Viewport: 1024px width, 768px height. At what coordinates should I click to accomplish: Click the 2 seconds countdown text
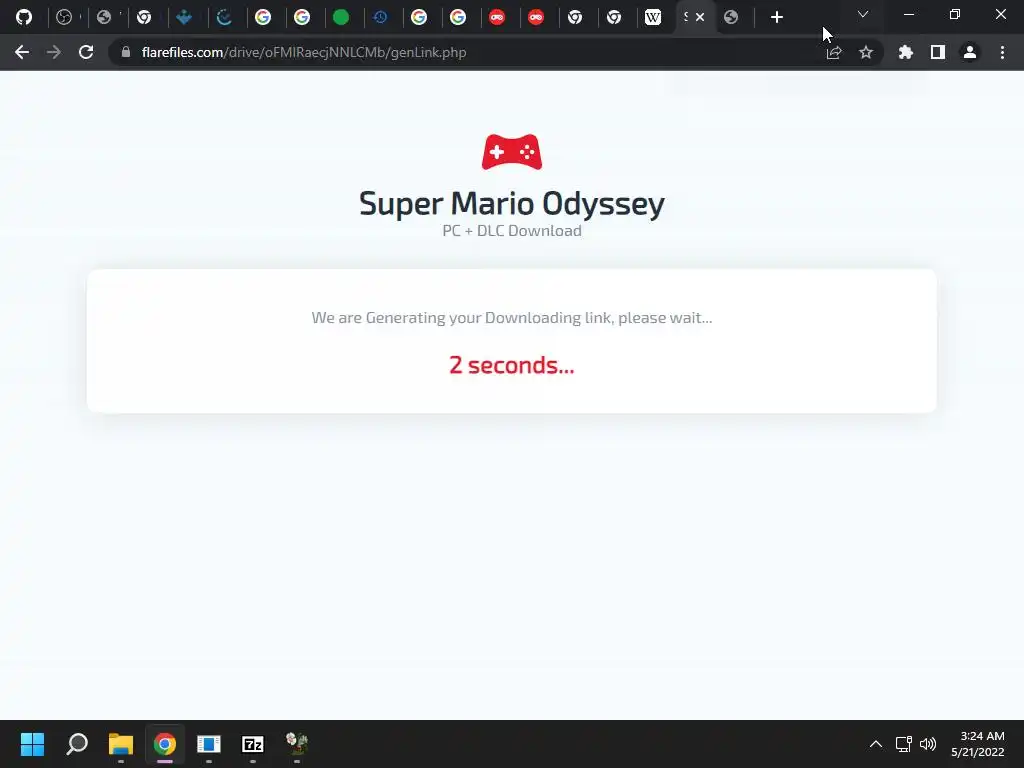pyautogui.click(x=512, y=365)
